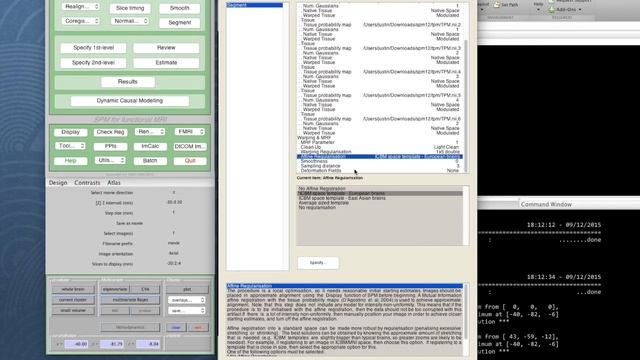This screenshot has width=640, height=360.
Task: Click the batch tree vertical scrollbar
Action: coord(466,88)
